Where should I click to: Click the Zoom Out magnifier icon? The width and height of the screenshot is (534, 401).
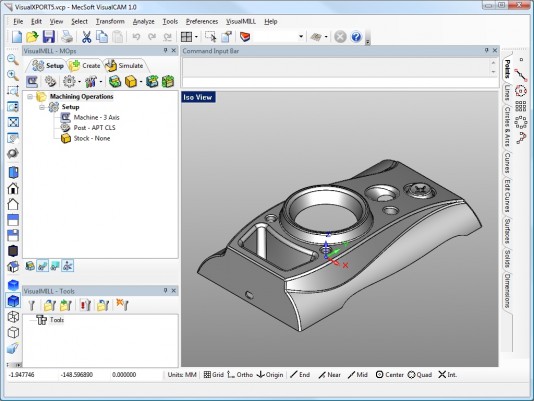tap(13, 60)
